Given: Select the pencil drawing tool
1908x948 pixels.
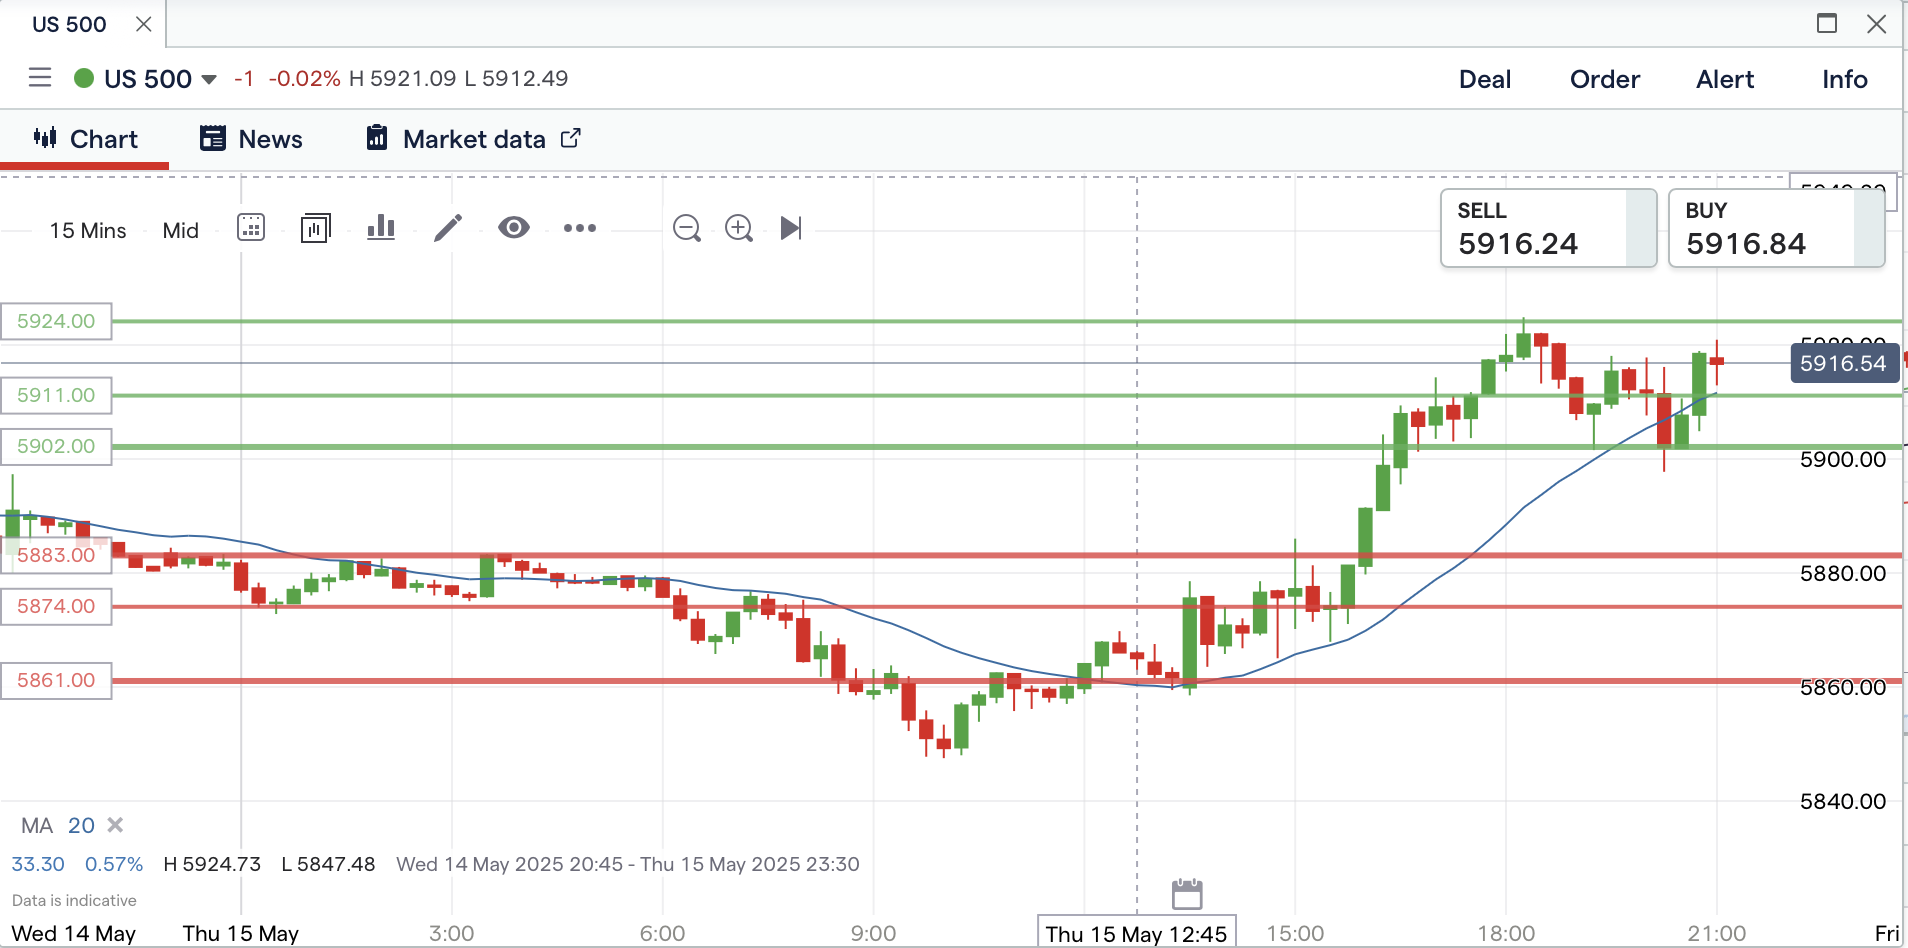Looking at the screenshot, I should tap(448, 229).
